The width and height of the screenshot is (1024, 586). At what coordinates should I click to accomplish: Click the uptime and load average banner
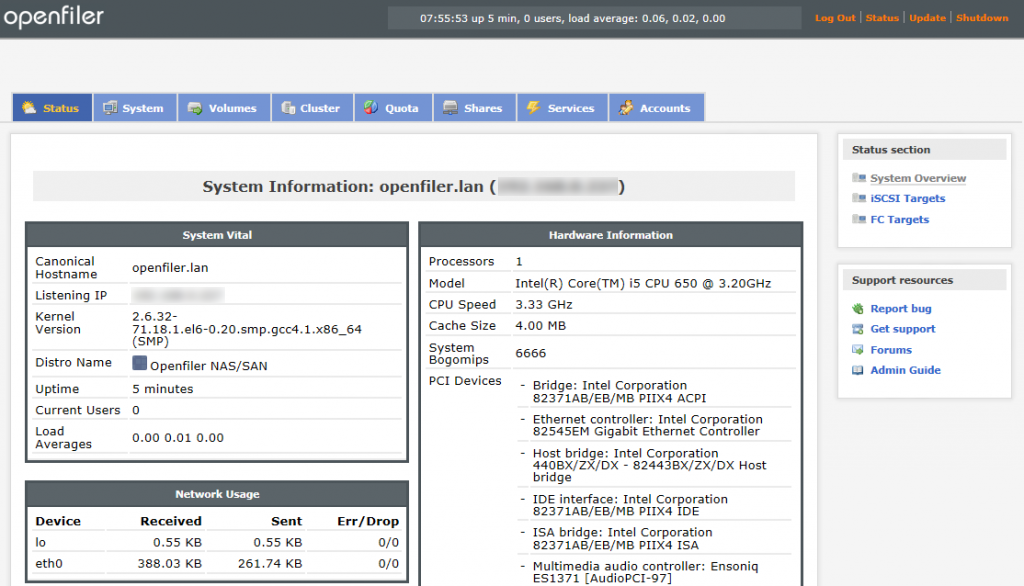(x=594, y=18)
